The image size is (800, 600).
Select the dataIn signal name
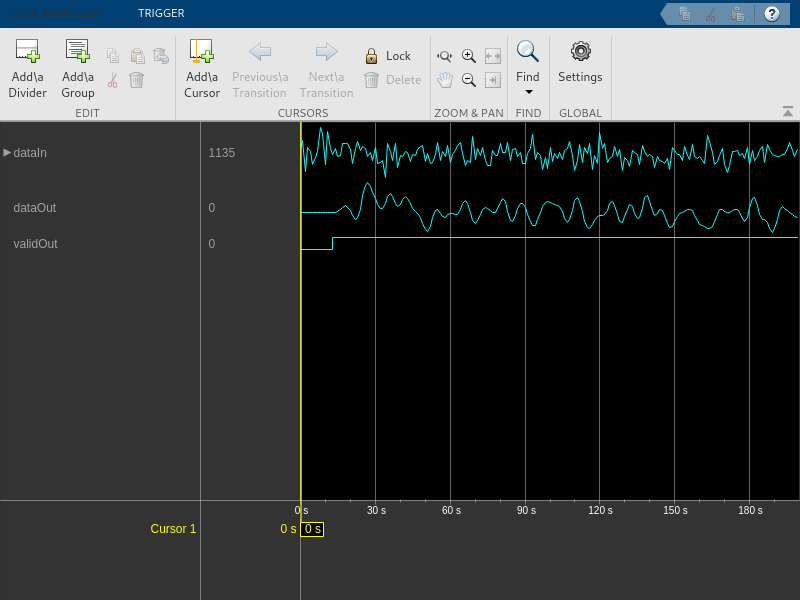pyautogui.click(x=30, y=153)
